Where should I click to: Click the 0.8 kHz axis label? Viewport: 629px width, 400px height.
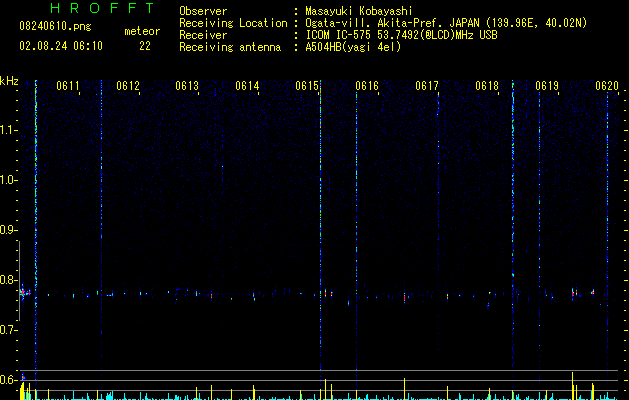click(x=9, y=280)
